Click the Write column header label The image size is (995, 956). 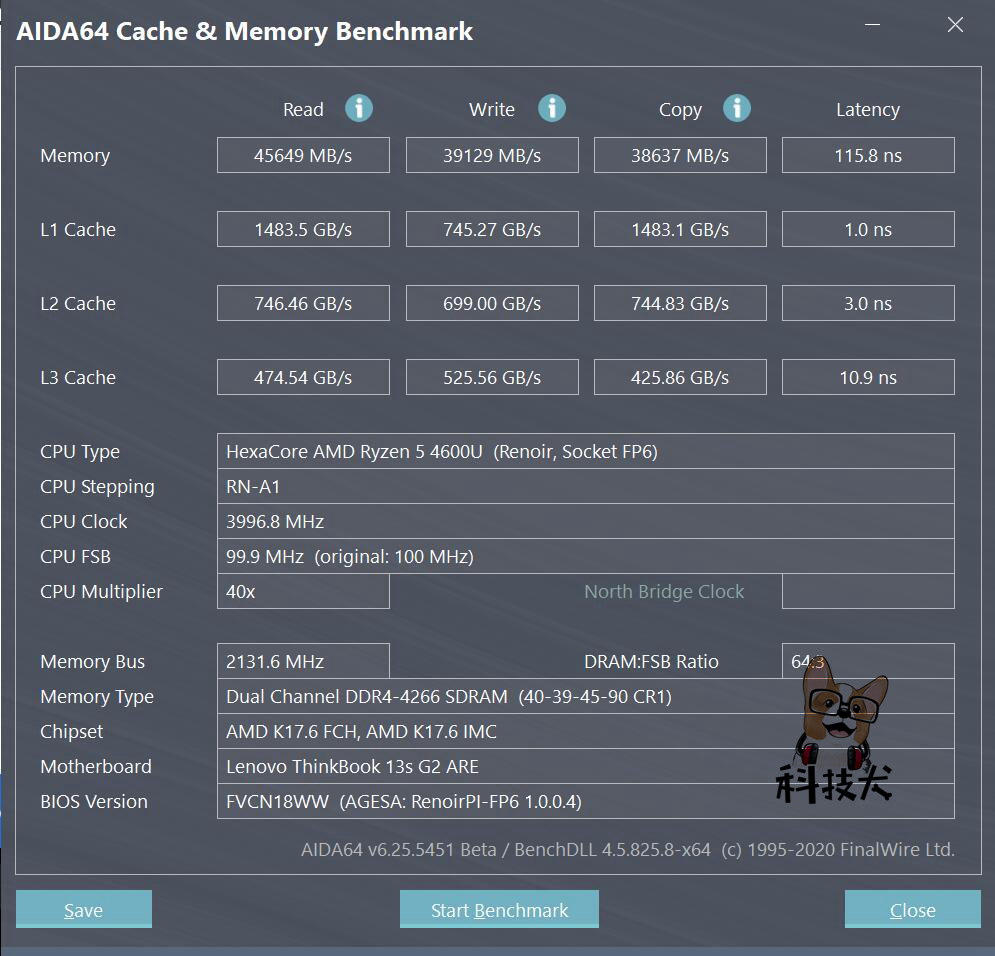click(492, 109)
